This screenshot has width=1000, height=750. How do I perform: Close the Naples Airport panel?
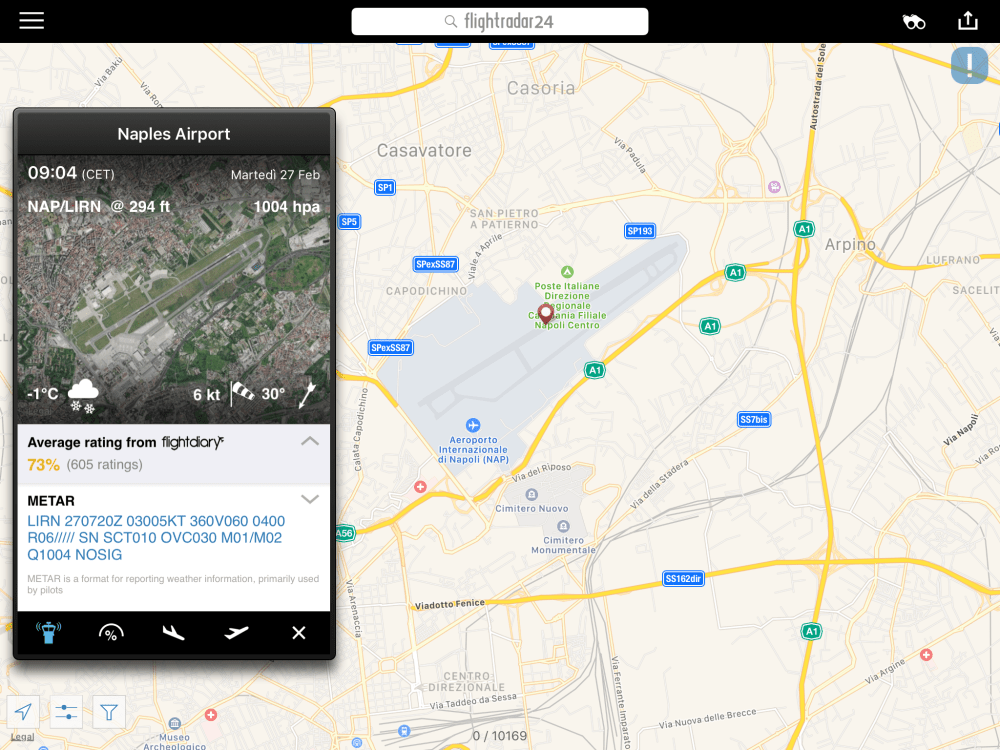pyautogui.click(x=298, y=633)
